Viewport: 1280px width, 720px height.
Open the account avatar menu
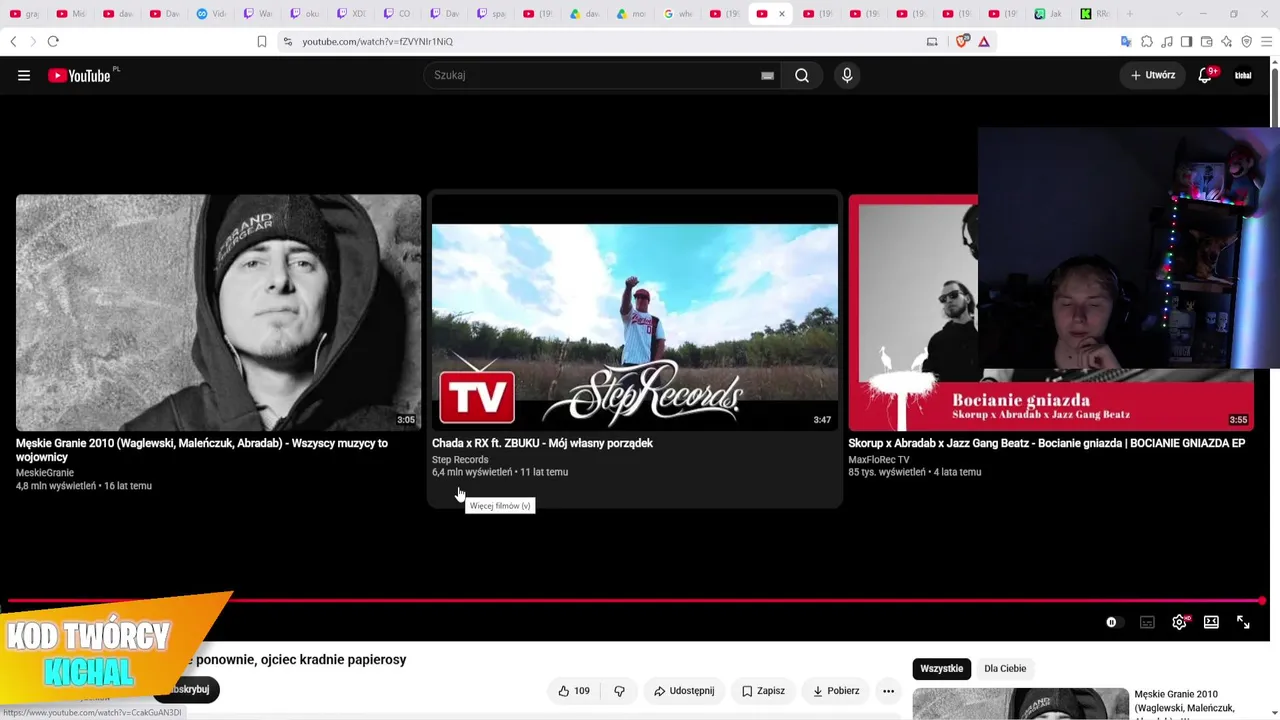pyautogui.click(x=1243, y=75)
